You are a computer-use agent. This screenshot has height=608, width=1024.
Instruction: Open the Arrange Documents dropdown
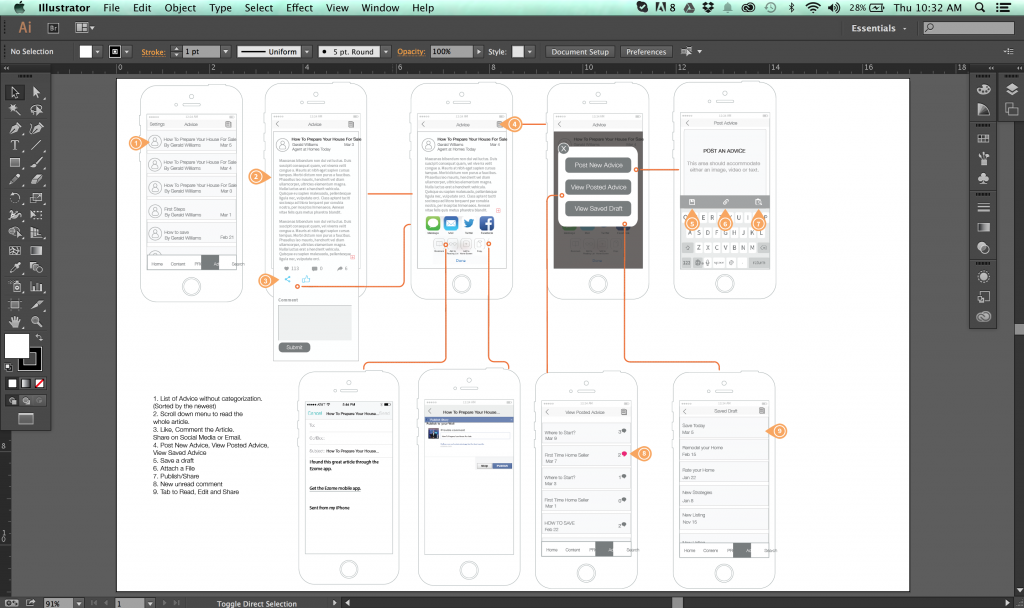click(85, 28)
